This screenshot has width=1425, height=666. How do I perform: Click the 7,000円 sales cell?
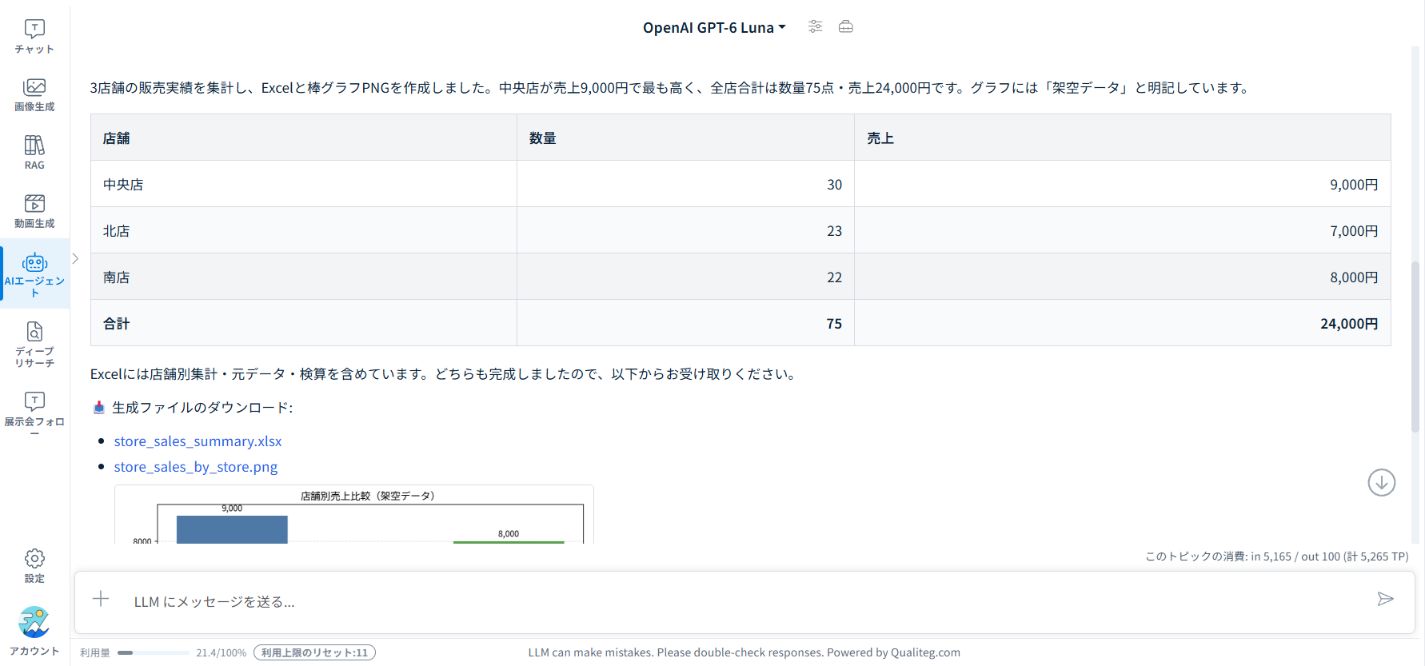pyautogui.click(x=1122, y=231)
